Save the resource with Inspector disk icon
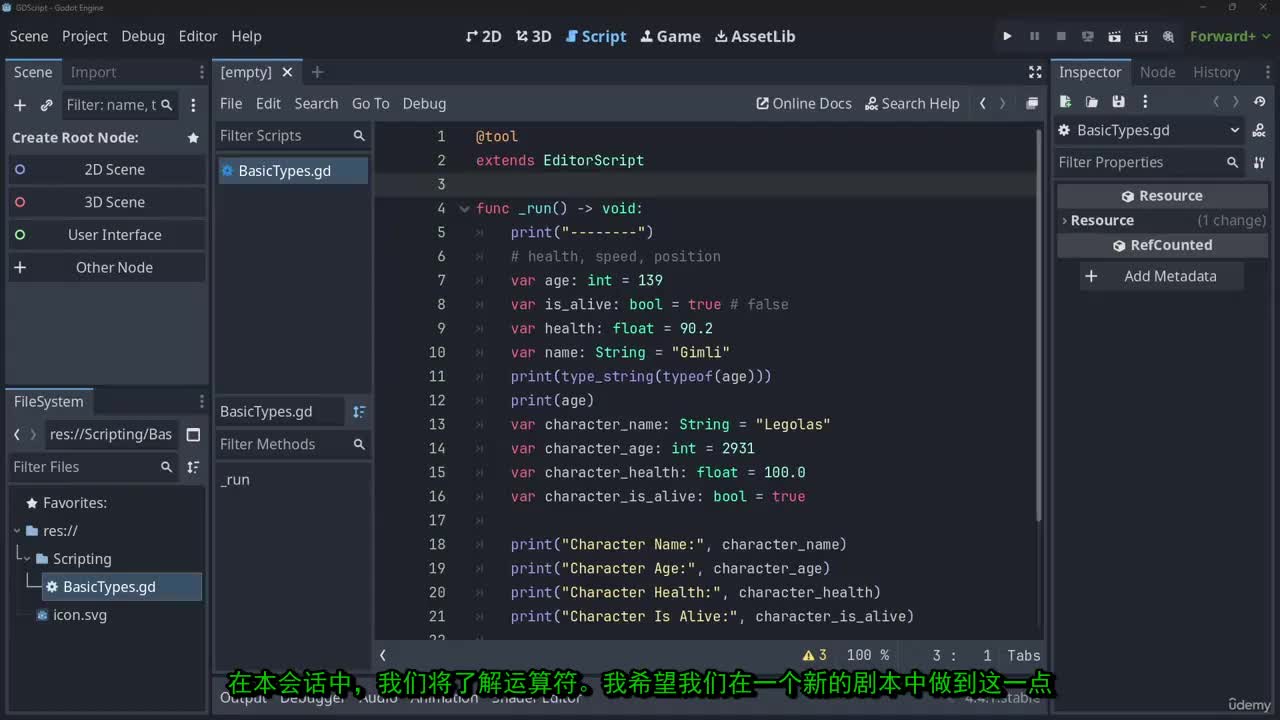This screenshot has width=1280, height=720. [1118, 102]
